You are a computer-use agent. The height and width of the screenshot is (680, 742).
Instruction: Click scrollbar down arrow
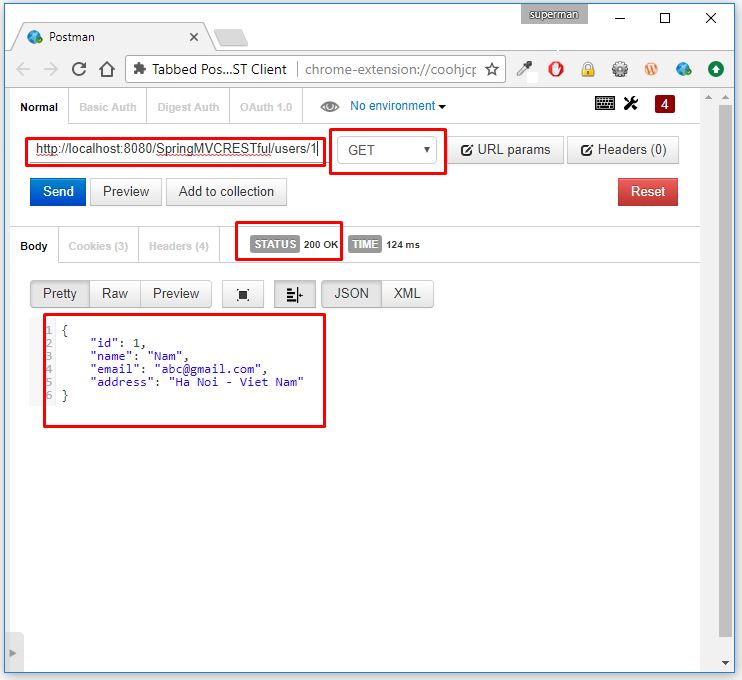point(725,662)
